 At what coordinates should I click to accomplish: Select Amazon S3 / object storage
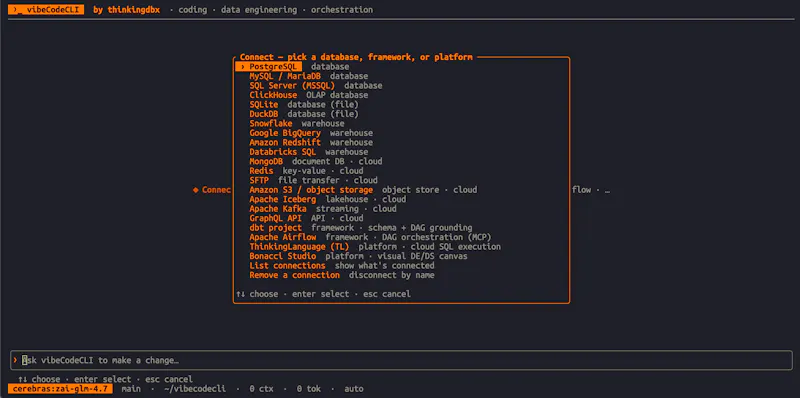363,190
